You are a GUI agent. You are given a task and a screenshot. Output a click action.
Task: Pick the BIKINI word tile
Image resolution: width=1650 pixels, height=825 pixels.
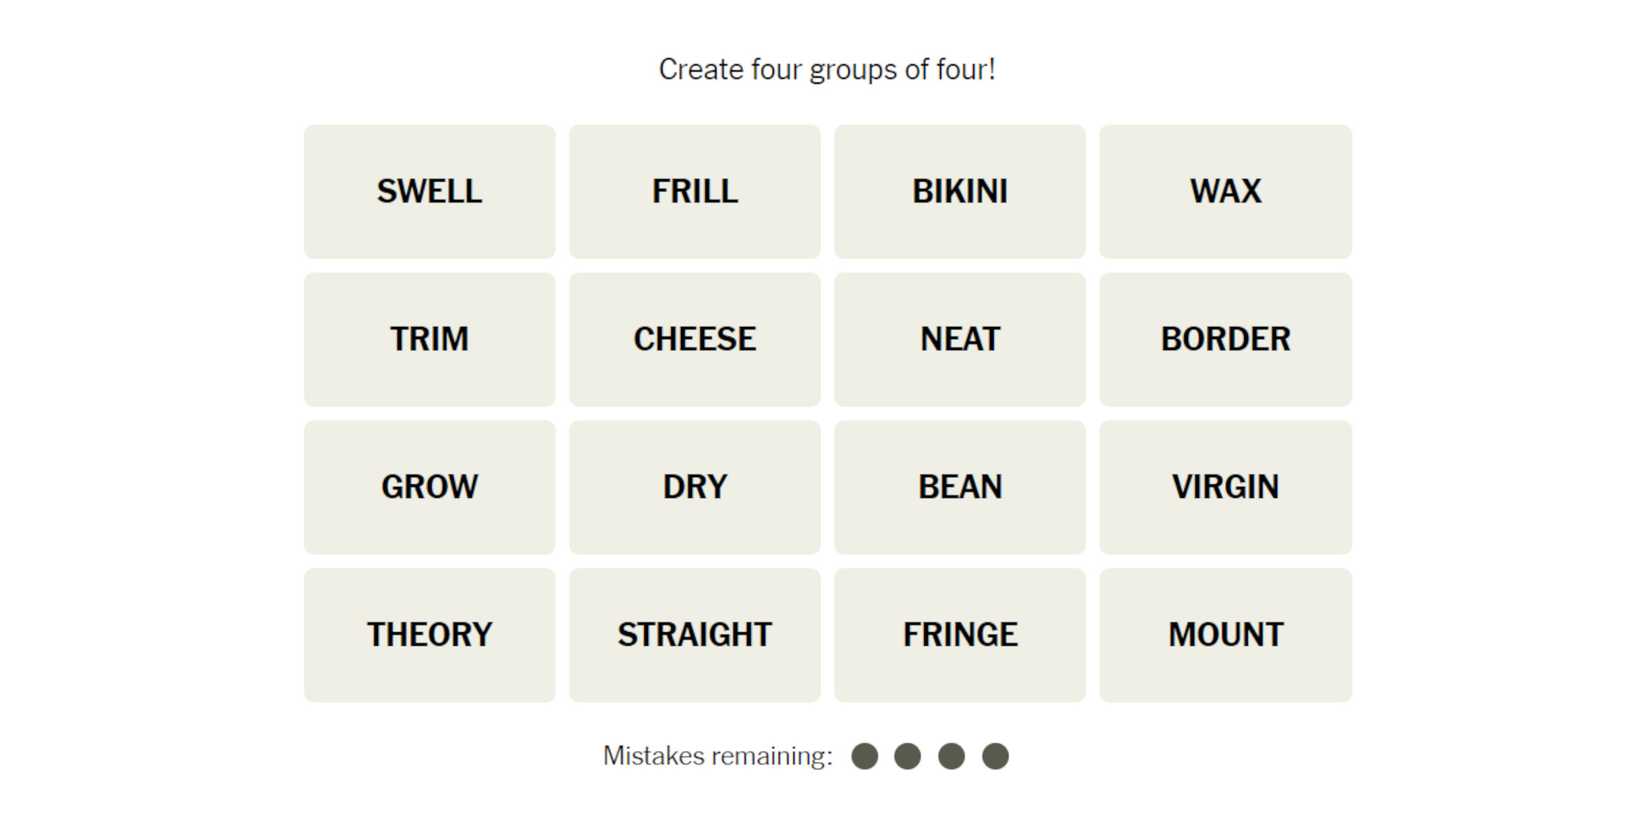click(x=959, y=191)
